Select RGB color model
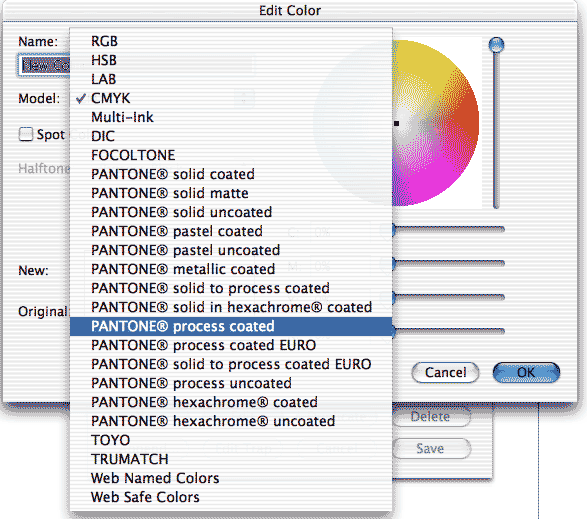Screen dimensions: 587x519 click(231, 41)
